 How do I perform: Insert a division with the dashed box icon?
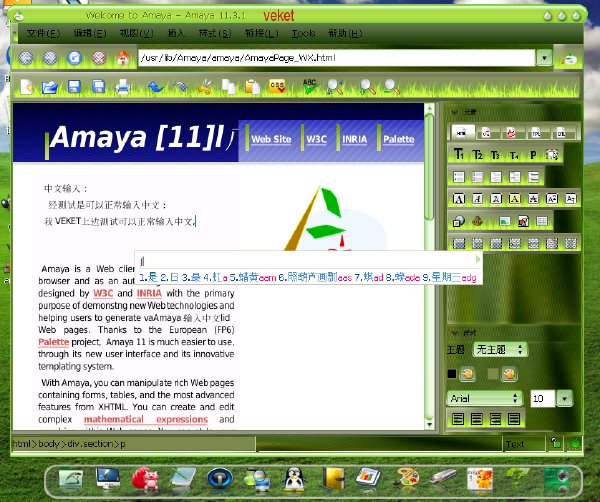552,155
